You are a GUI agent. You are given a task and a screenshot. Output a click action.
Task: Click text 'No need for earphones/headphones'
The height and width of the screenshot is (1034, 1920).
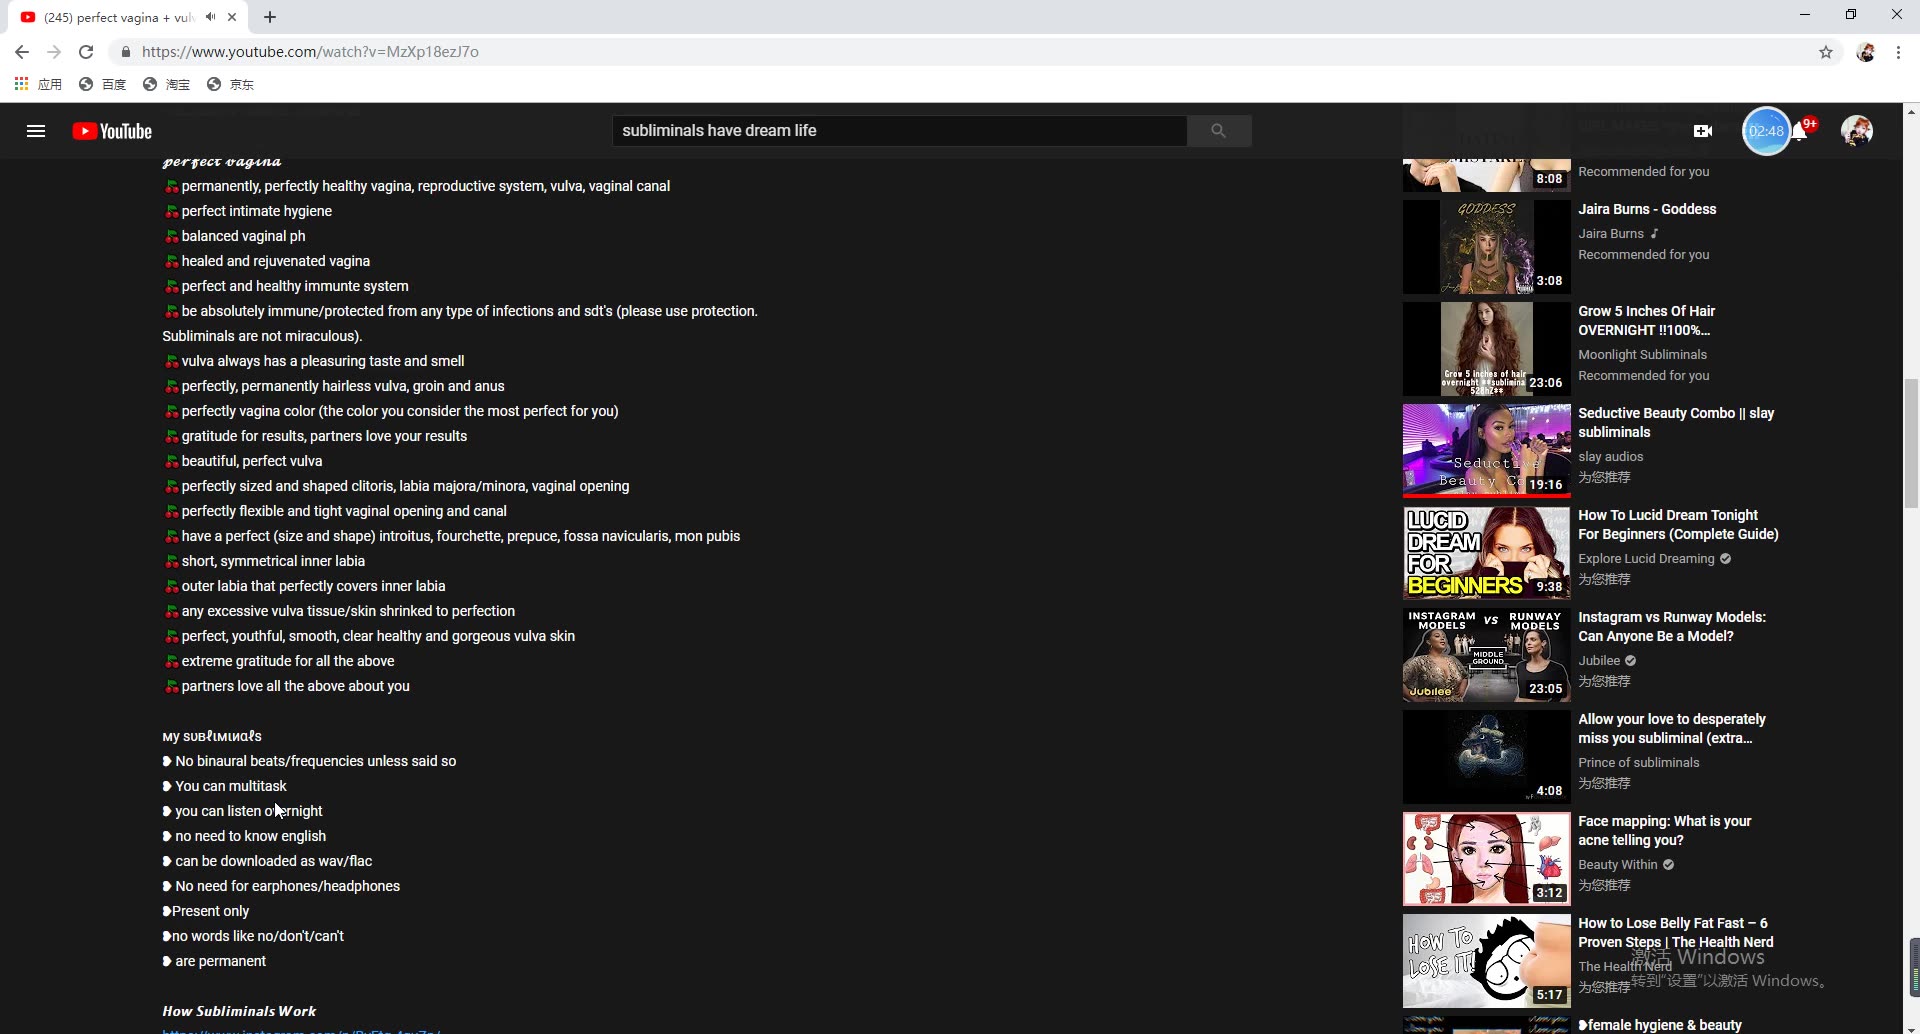(287, 886)
